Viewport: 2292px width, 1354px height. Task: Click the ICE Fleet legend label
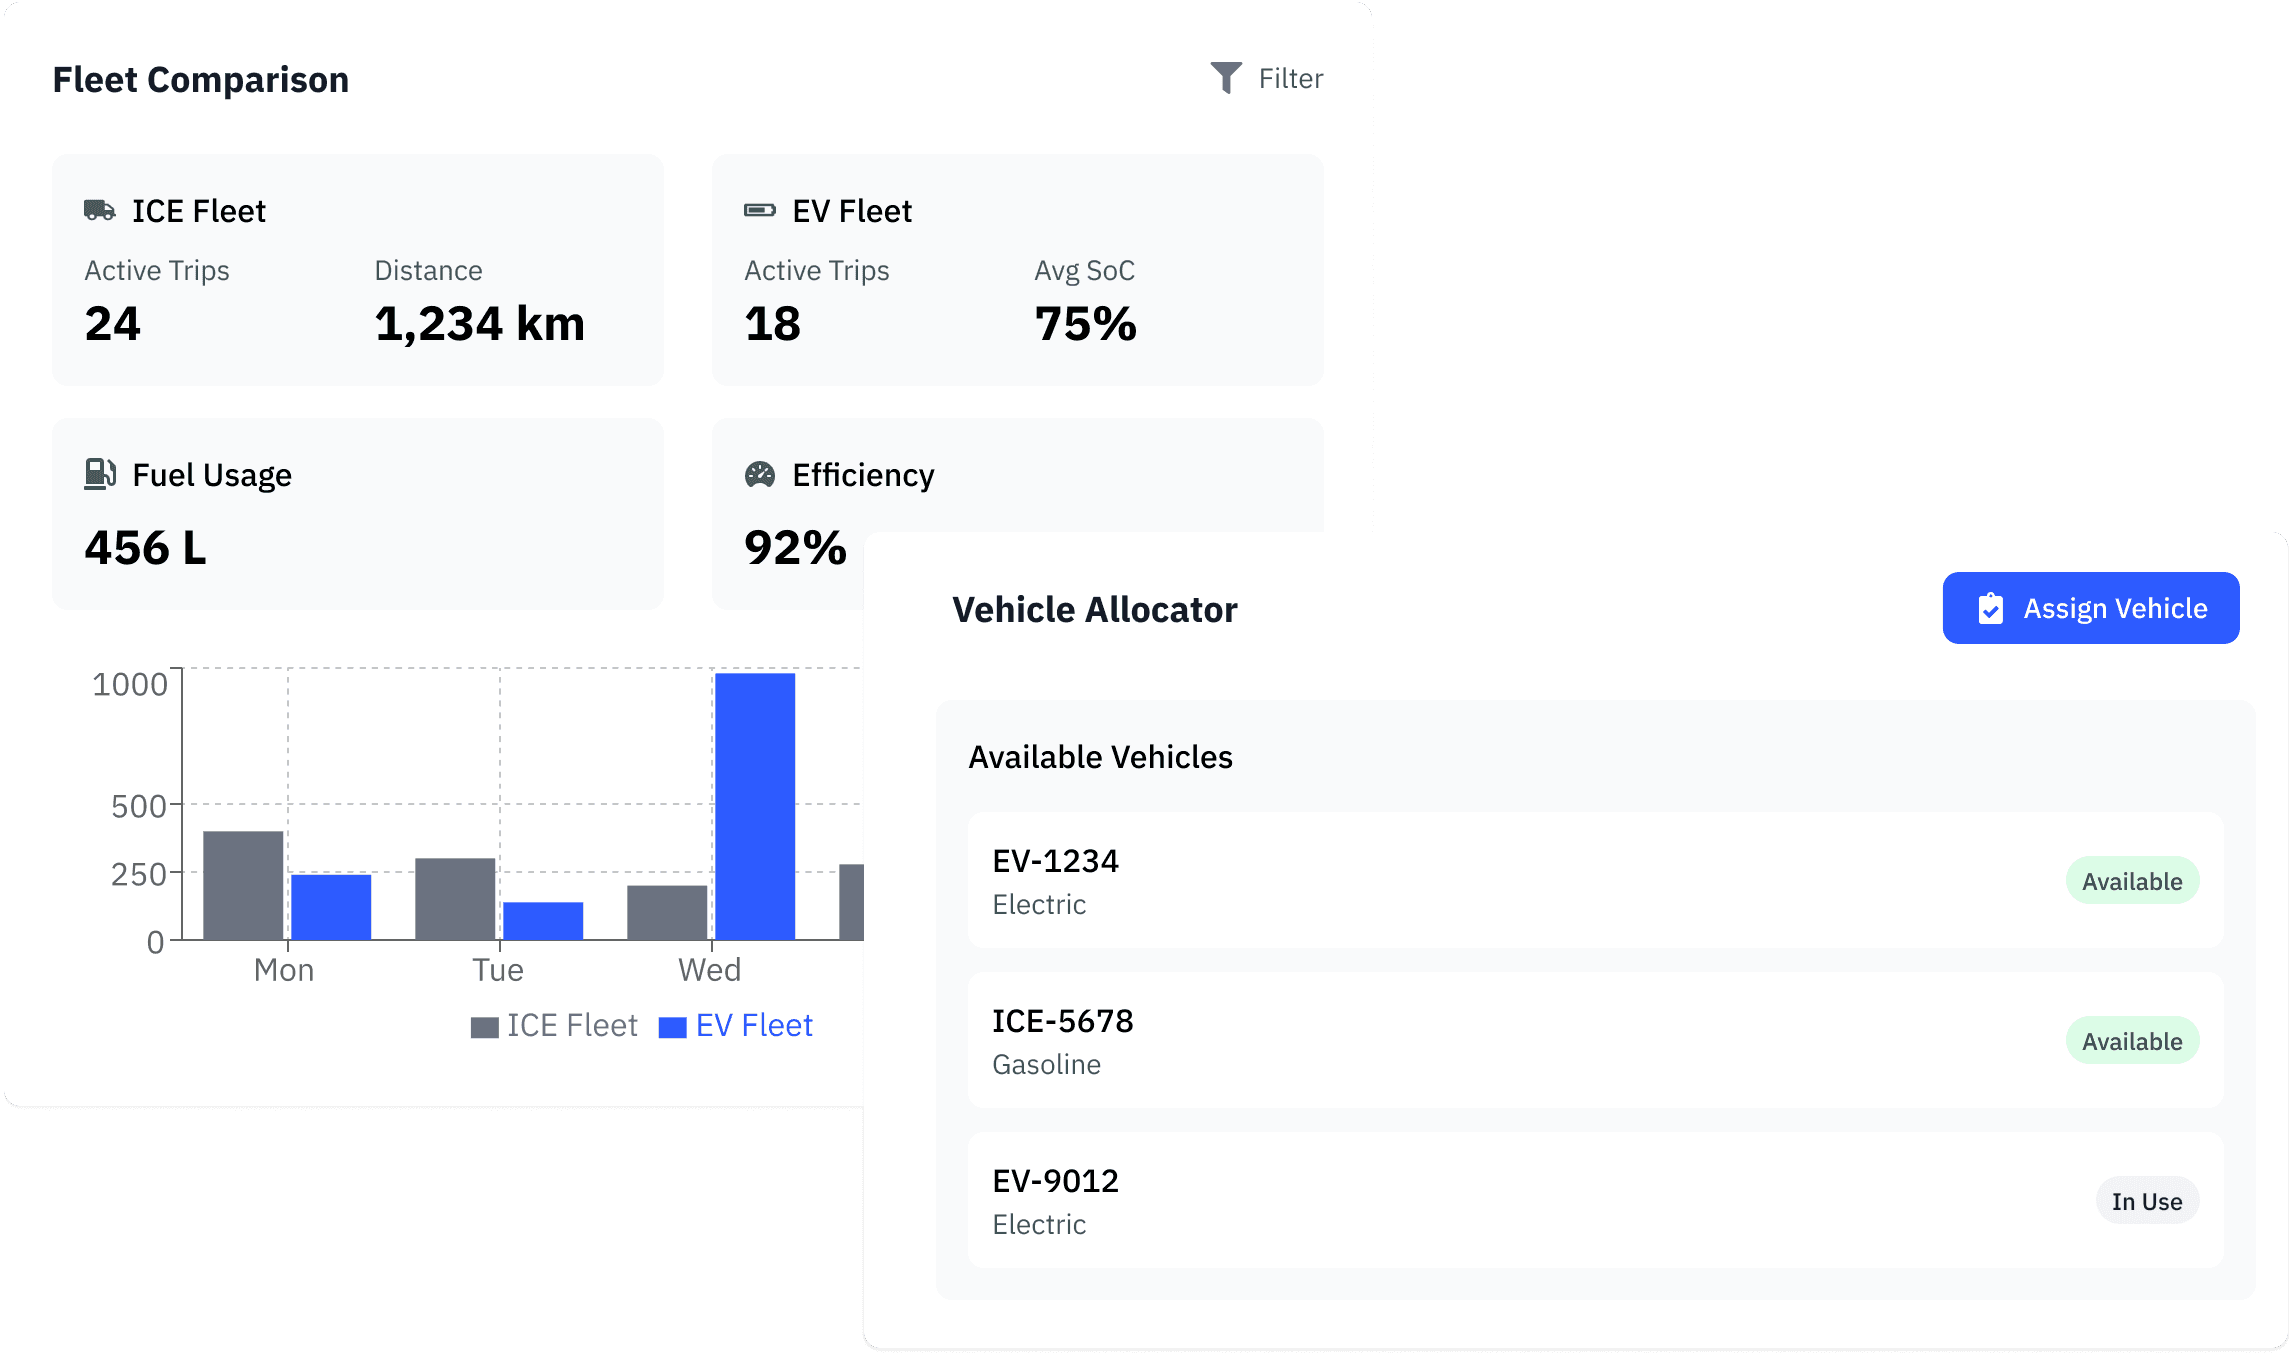572,1026
